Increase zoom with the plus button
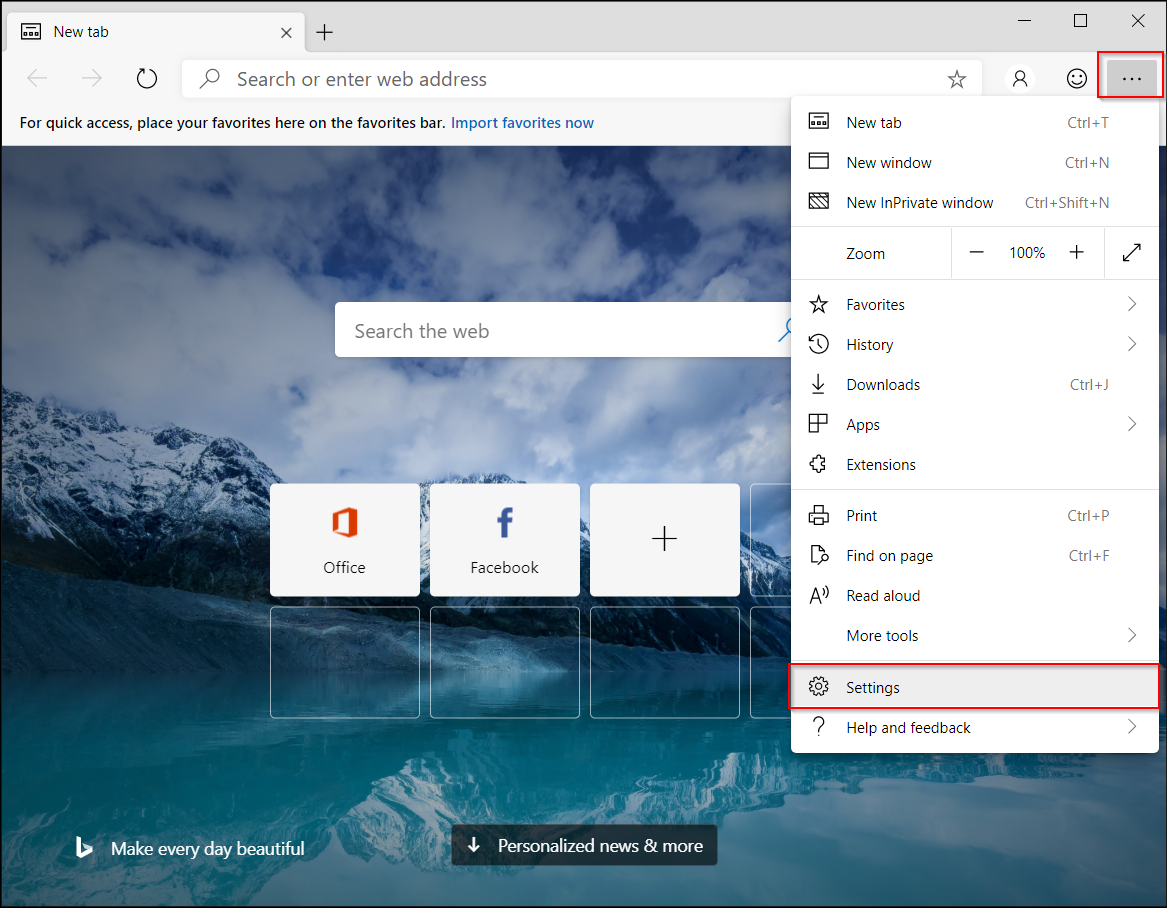The width and height of the screenshot is (1167, 908). click(1077, 253)
